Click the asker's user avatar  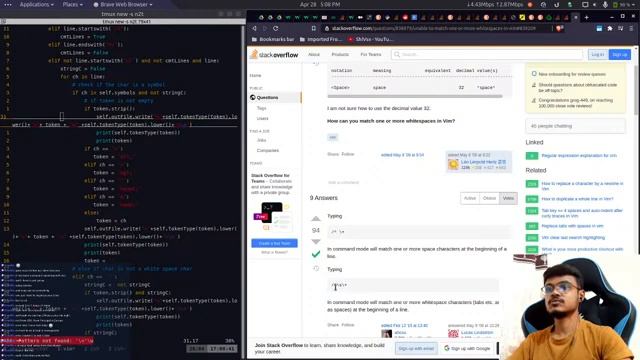[453, 164]
